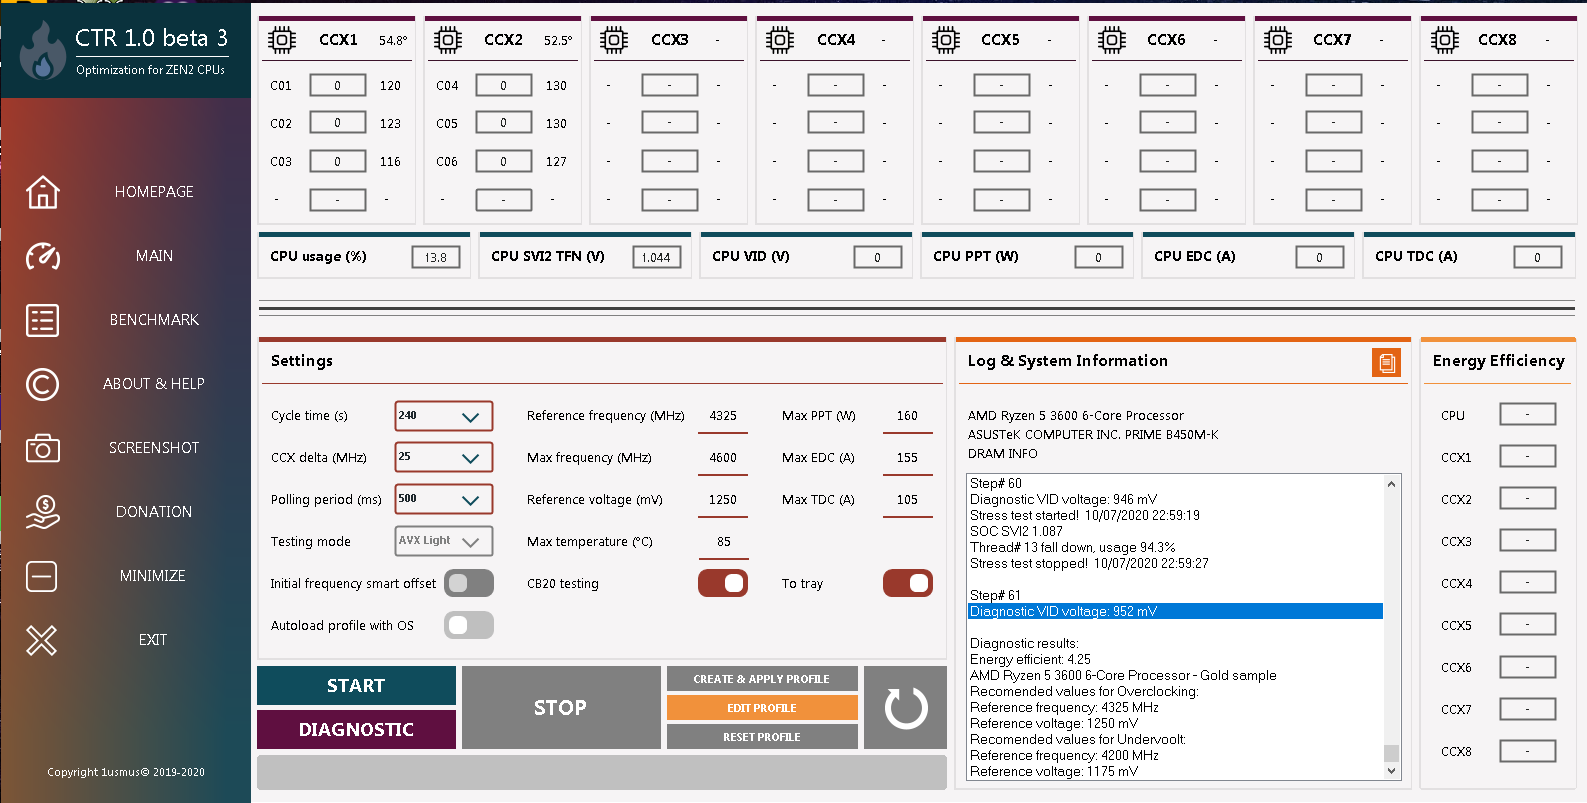Open the Polling period dropdown
1587x803 pixels.
coord(469,499)
